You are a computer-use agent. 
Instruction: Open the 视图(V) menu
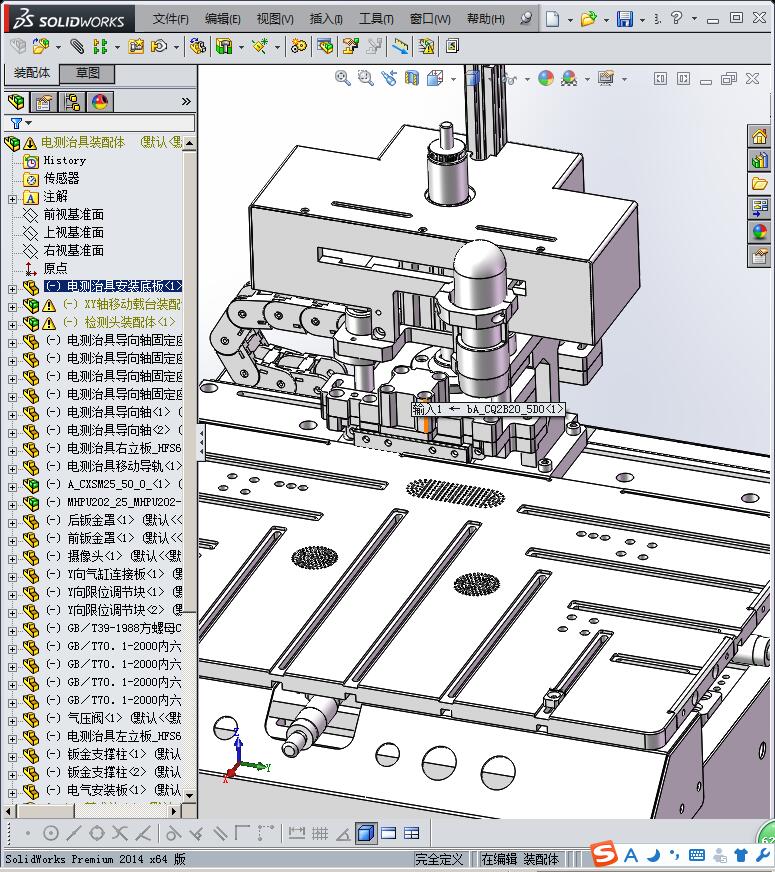click(275, 19)
